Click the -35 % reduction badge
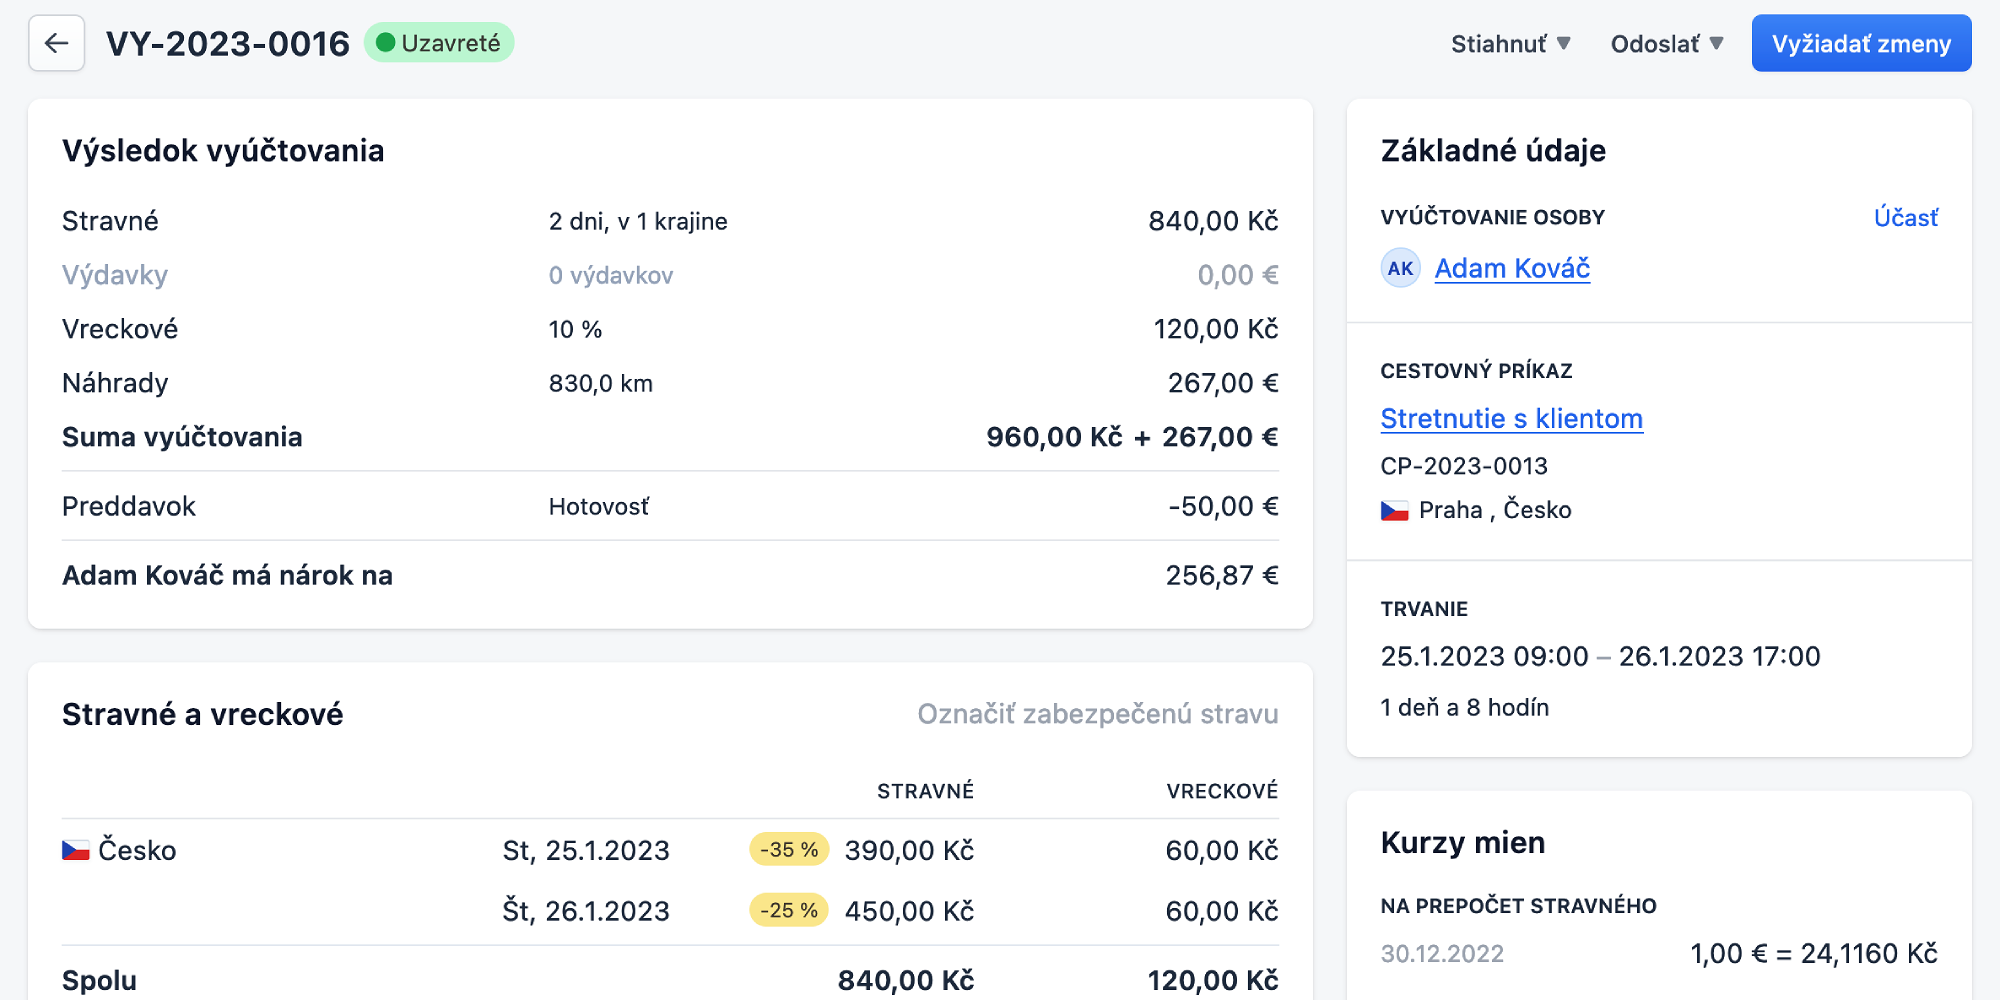This screenshot has height=1000, width=2000. (x=788, y=850)
